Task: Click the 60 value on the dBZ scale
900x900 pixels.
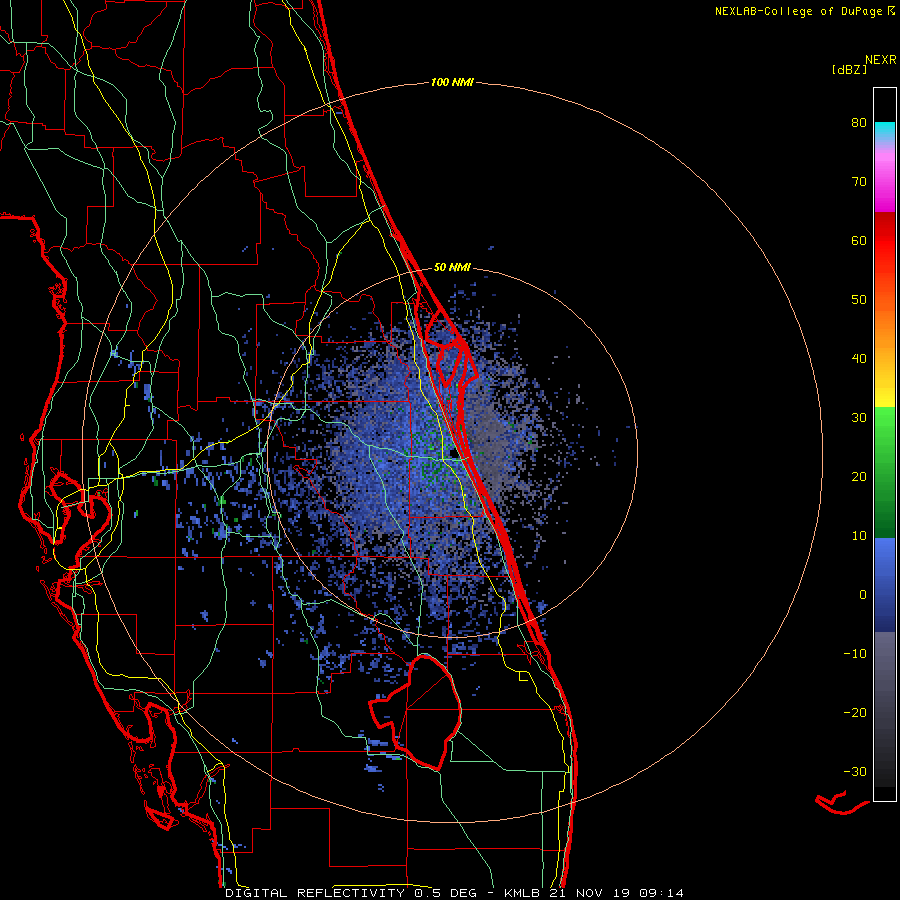Action: click(859, 241)
